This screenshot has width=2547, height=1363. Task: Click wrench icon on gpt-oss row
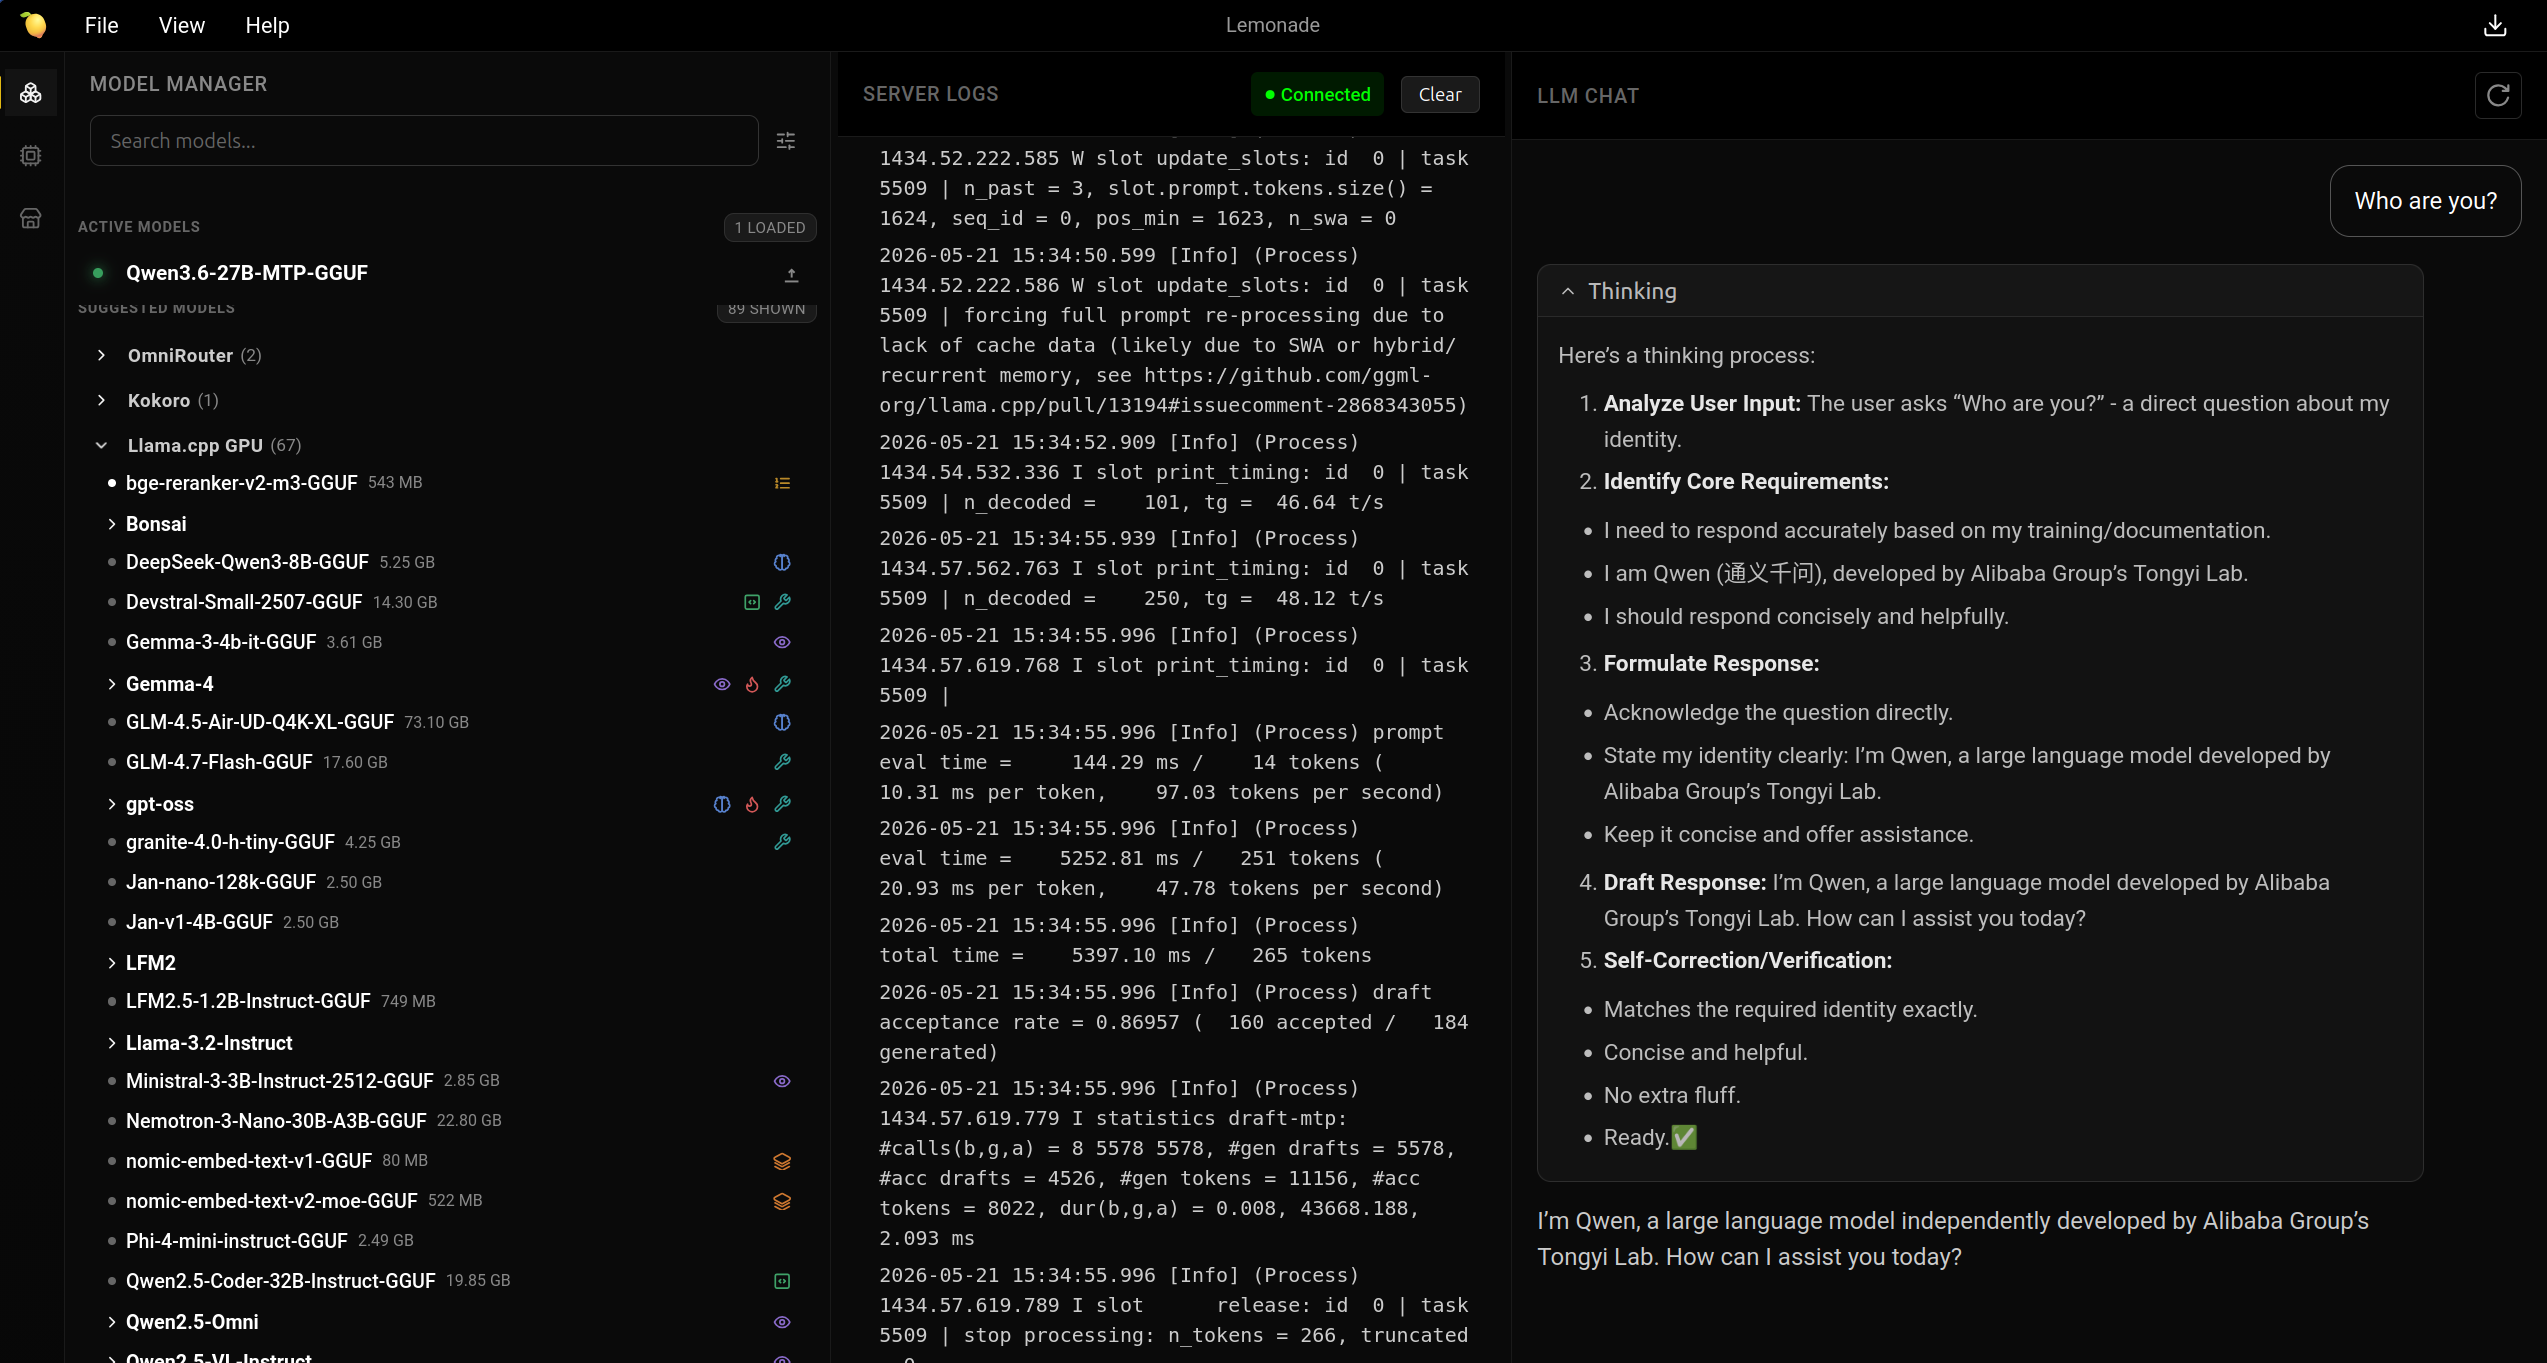(x=782, y=804)
